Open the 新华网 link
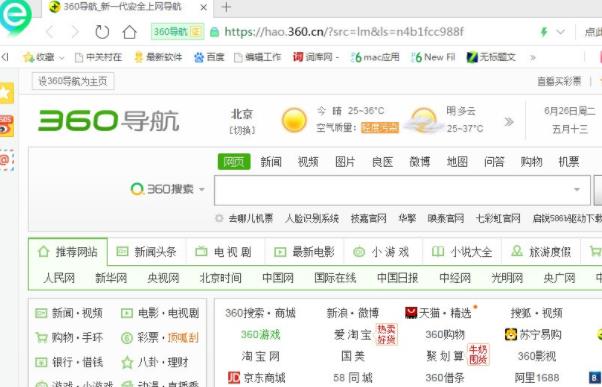 click(x=111, y=278)
